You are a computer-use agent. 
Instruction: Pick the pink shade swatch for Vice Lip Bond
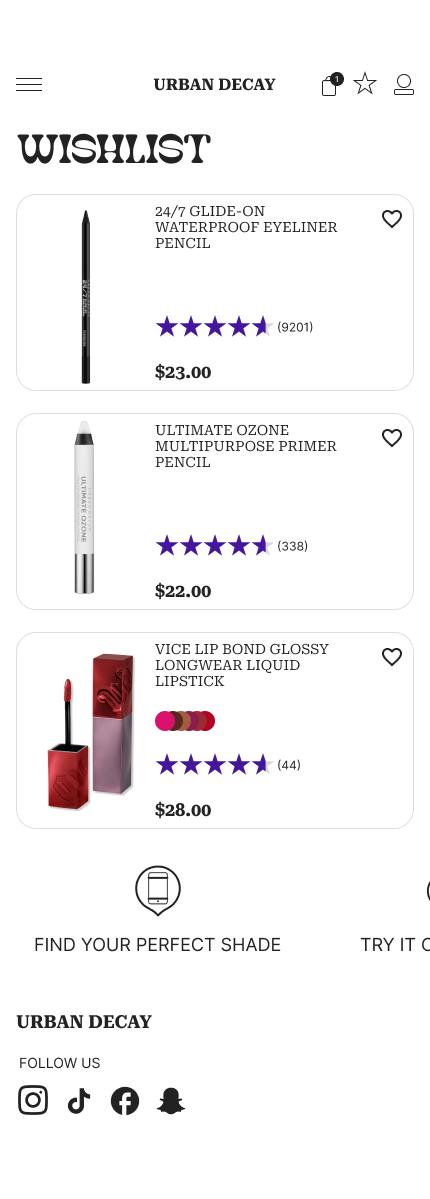163,721
